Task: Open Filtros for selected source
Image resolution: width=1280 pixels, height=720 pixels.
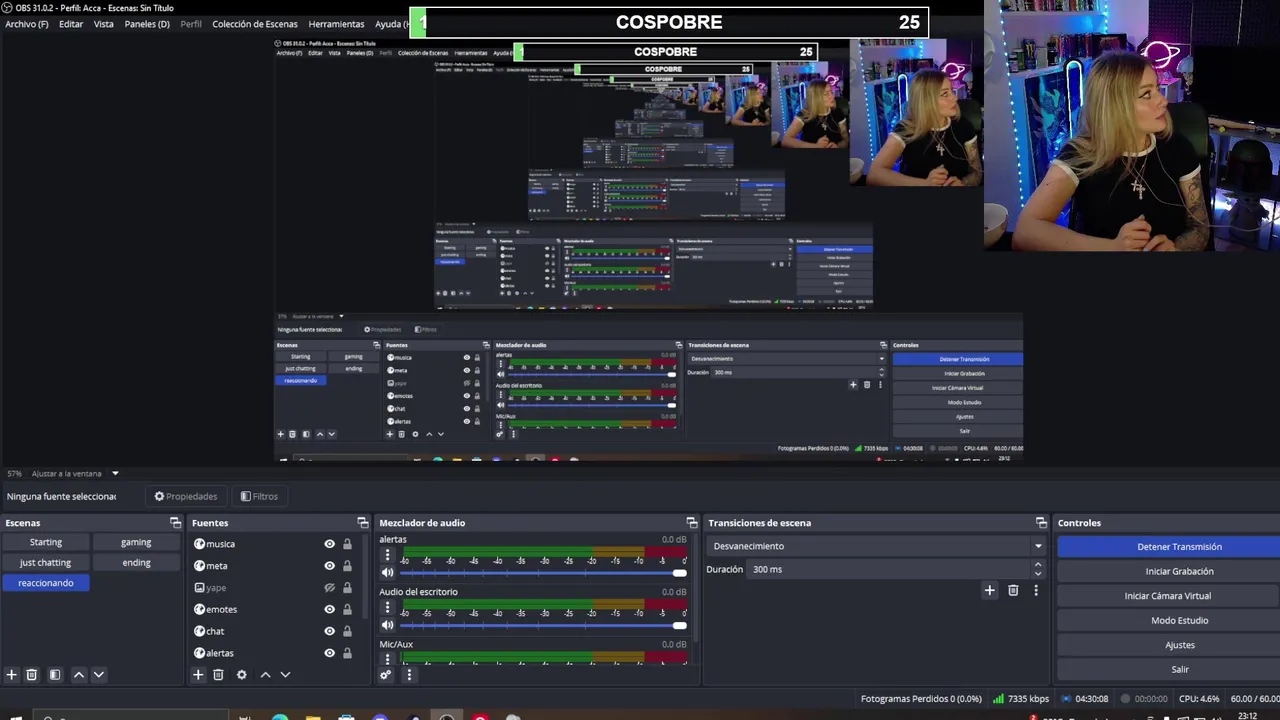Action: (259, 496)
